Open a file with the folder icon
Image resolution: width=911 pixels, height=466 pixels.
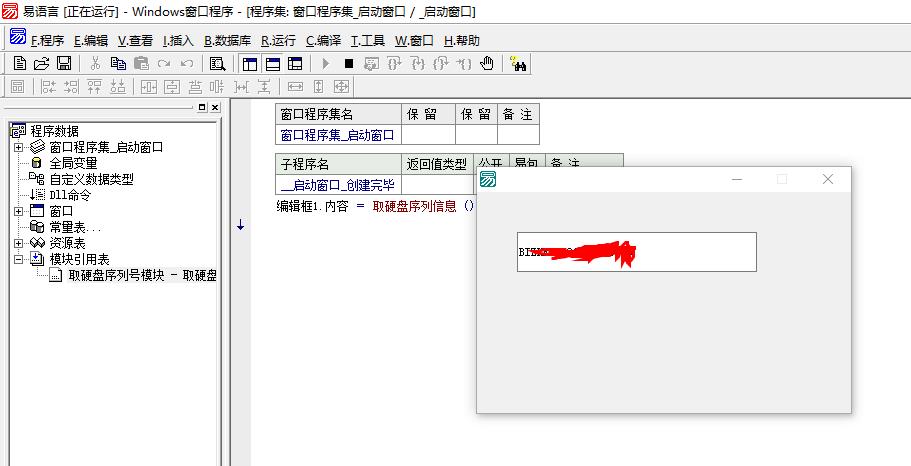pos(41,63)
